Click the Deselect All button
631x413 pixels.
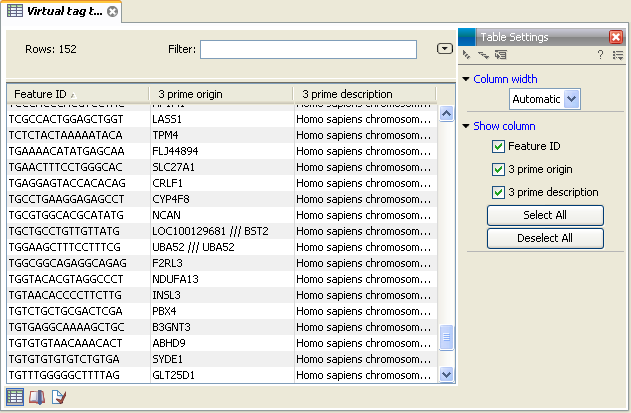545,238
